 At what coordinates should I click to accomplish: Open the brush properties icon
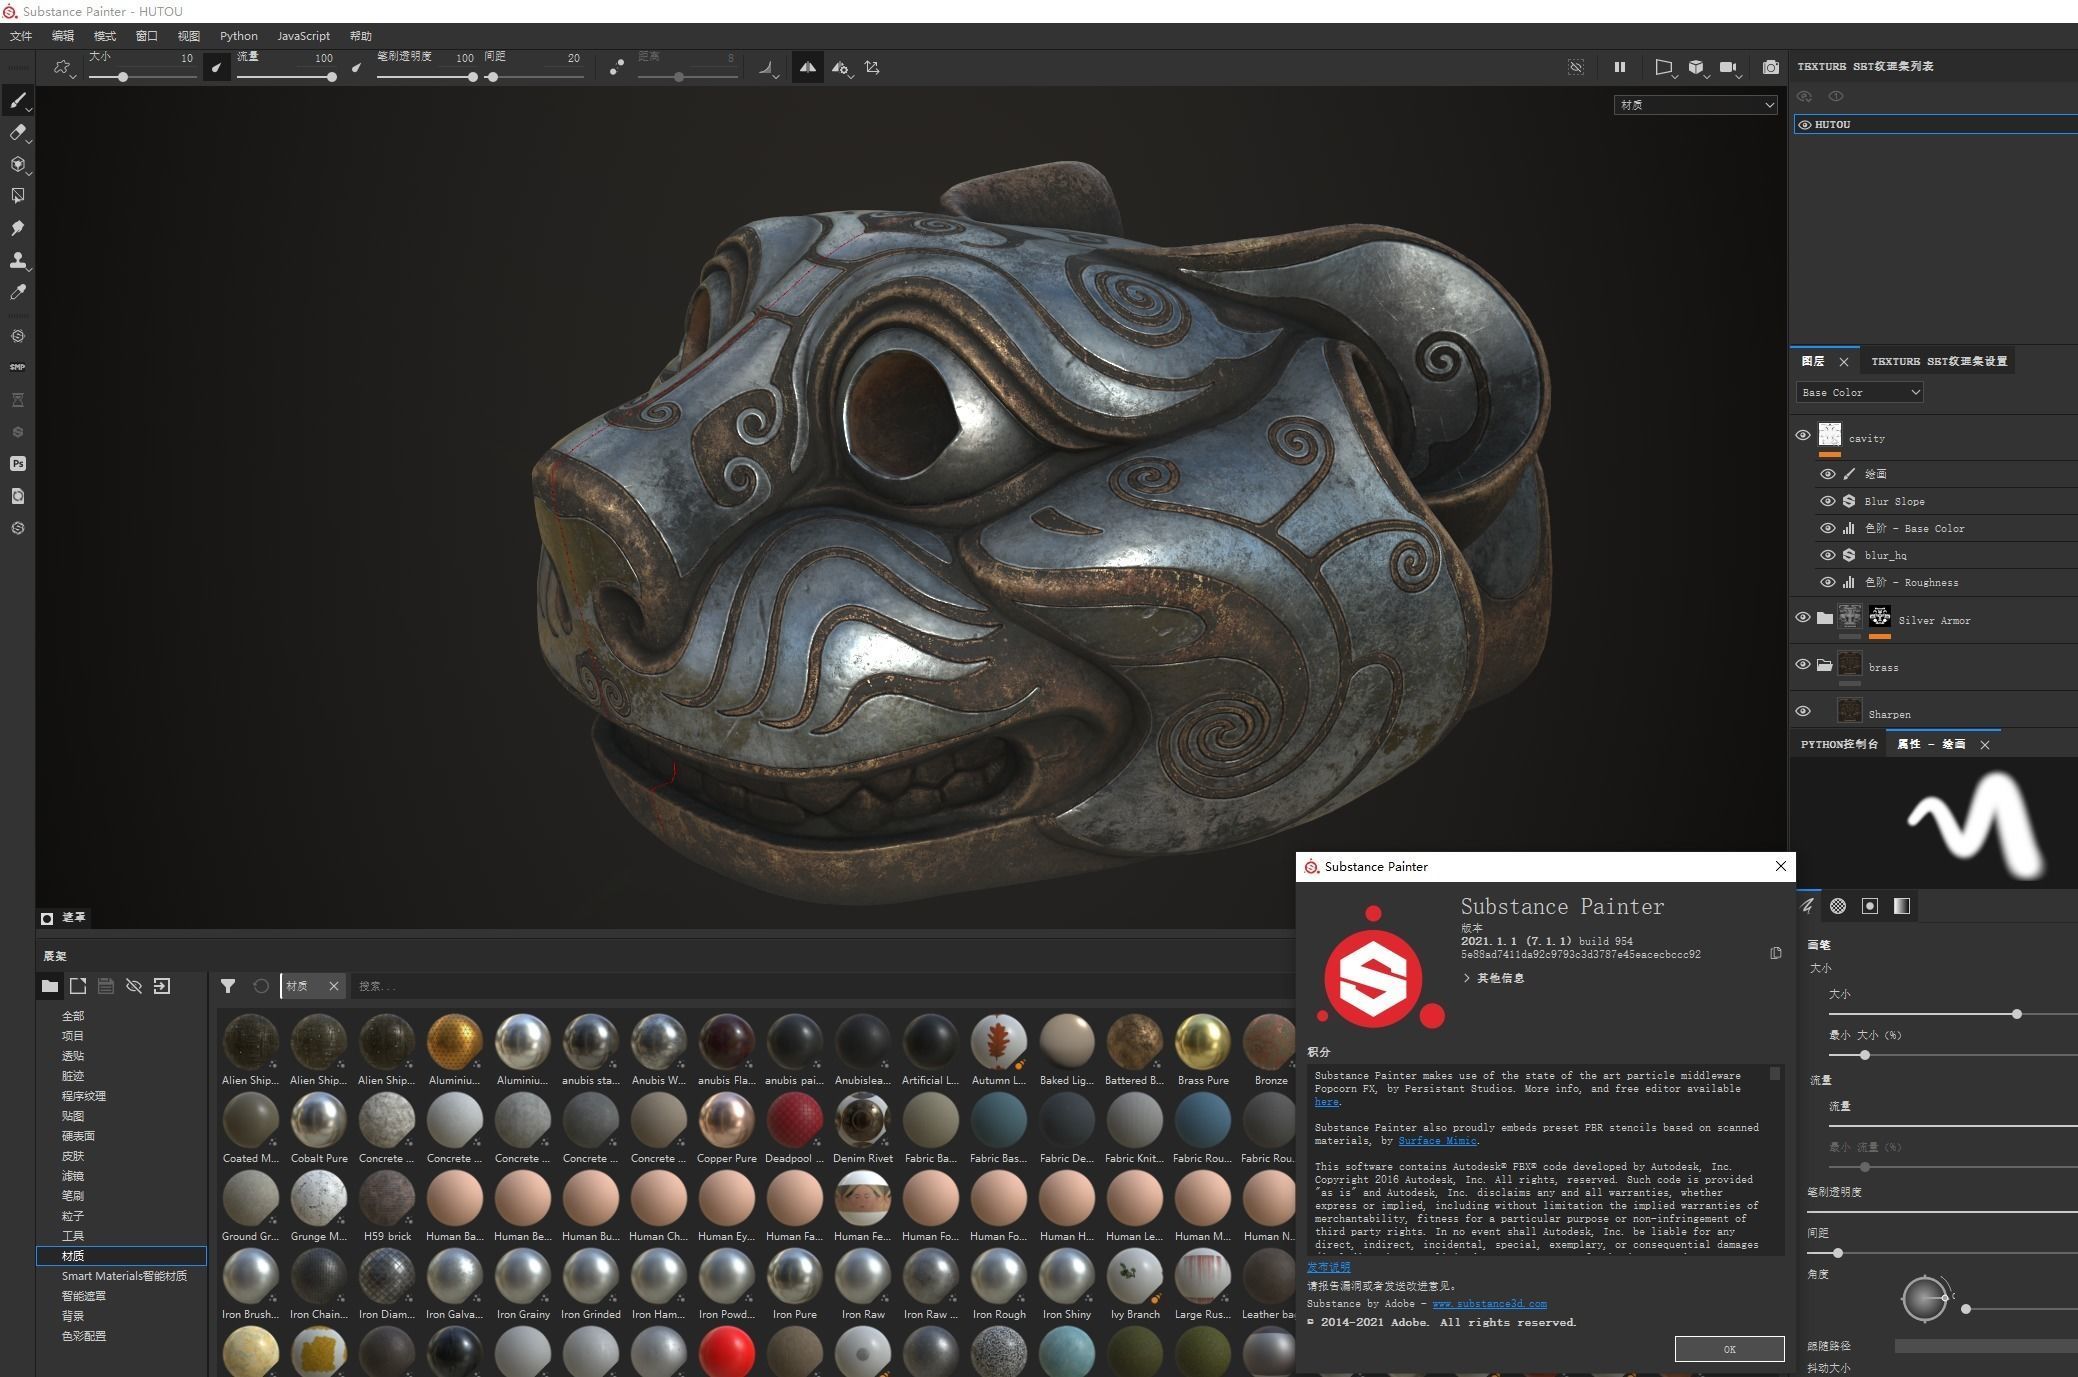[x=1807, y=906]
